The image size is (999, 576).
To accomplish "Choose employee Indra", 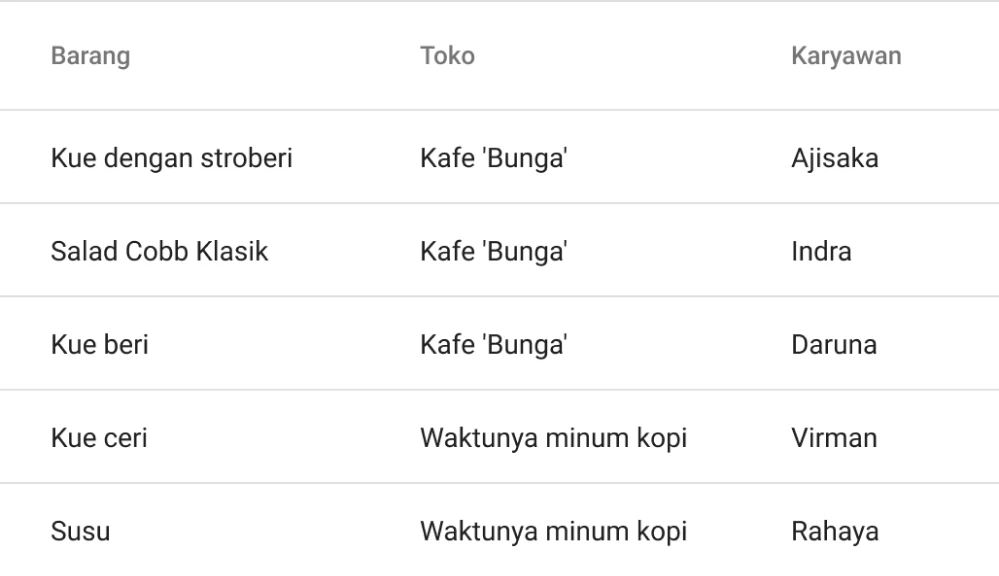I will 820,251.
